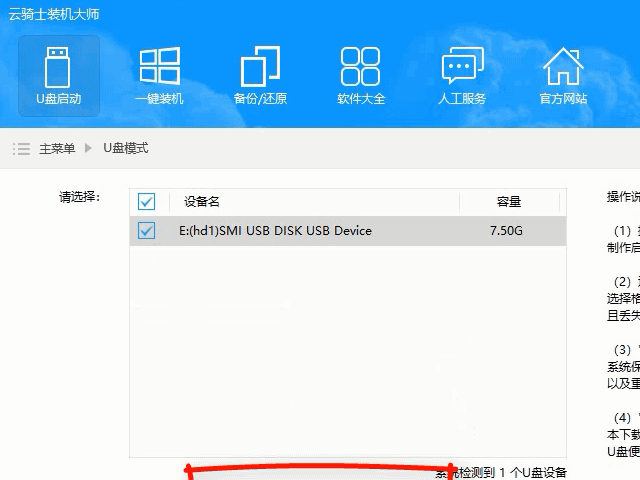Uncheck the E:(hd1)SMI USB DISK checkbox
This screenshot has height=480, width=640.
146,230
